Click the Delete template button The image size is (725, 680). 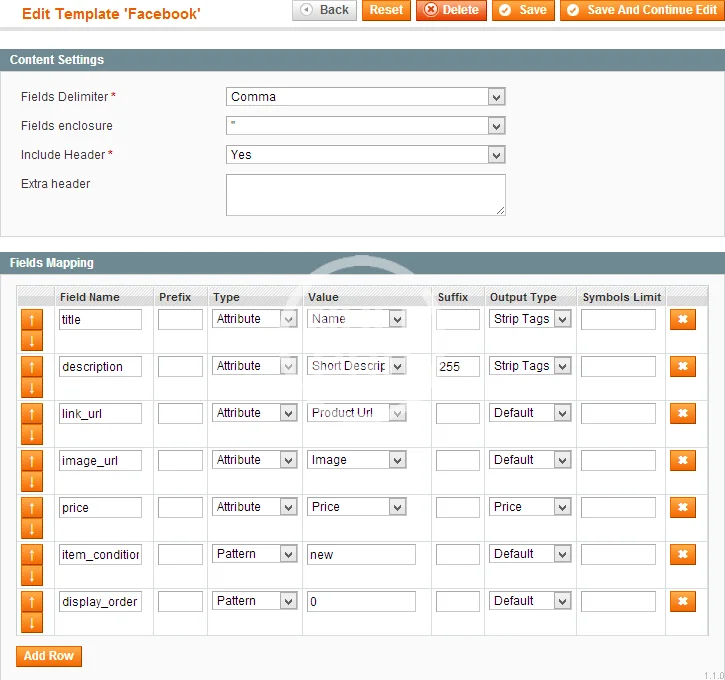click(x=451, y=10)
